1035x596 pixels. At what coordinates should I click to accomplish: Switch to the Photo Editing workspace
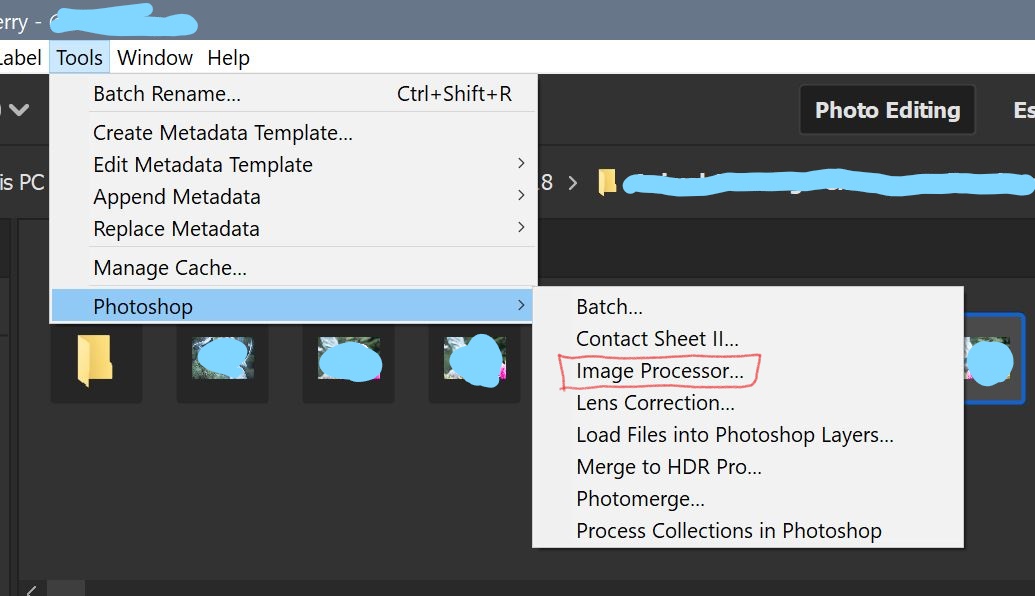(887, 110)
